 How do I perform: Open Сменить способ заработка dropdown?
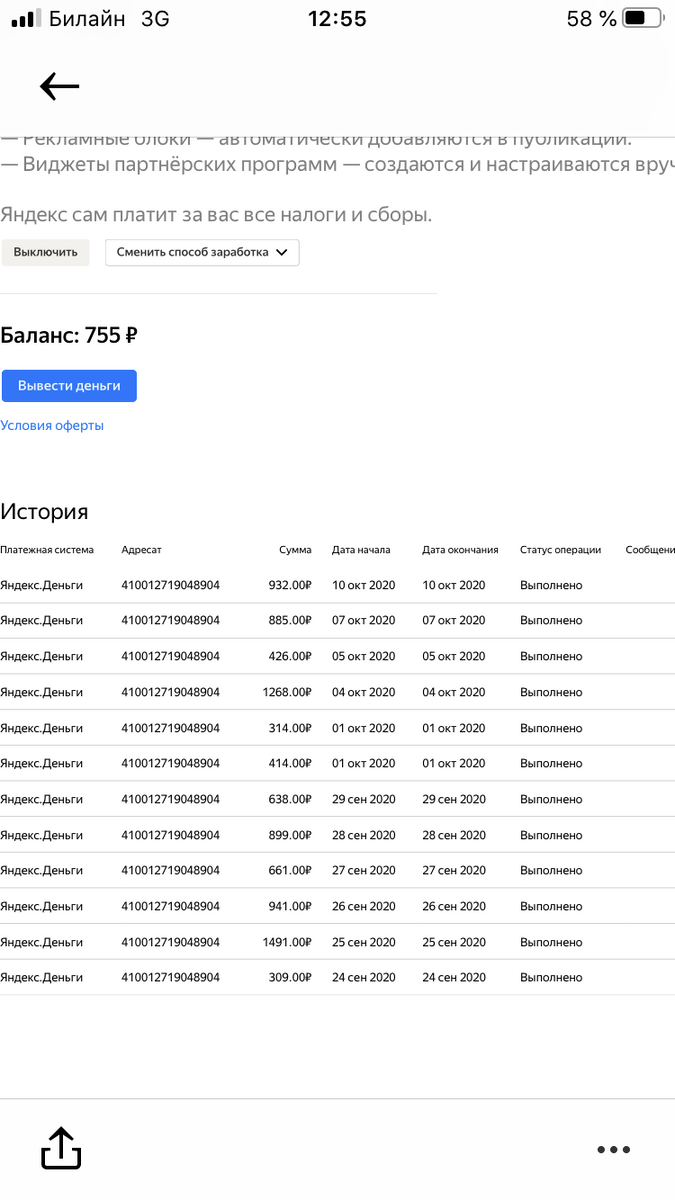pyautogui.click(x=202, y=252)
